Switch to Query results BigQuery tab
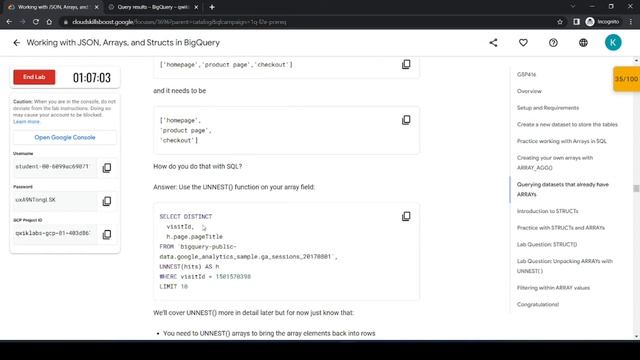The image size is (640, 360). click(x=153, y=7)
